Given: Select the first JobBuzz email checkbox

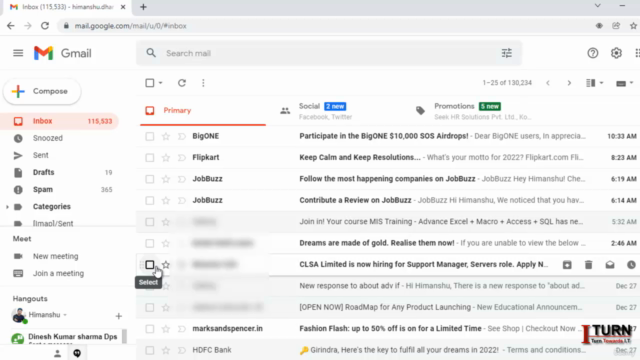Looking at the screenshot, I should coord(150,179).
